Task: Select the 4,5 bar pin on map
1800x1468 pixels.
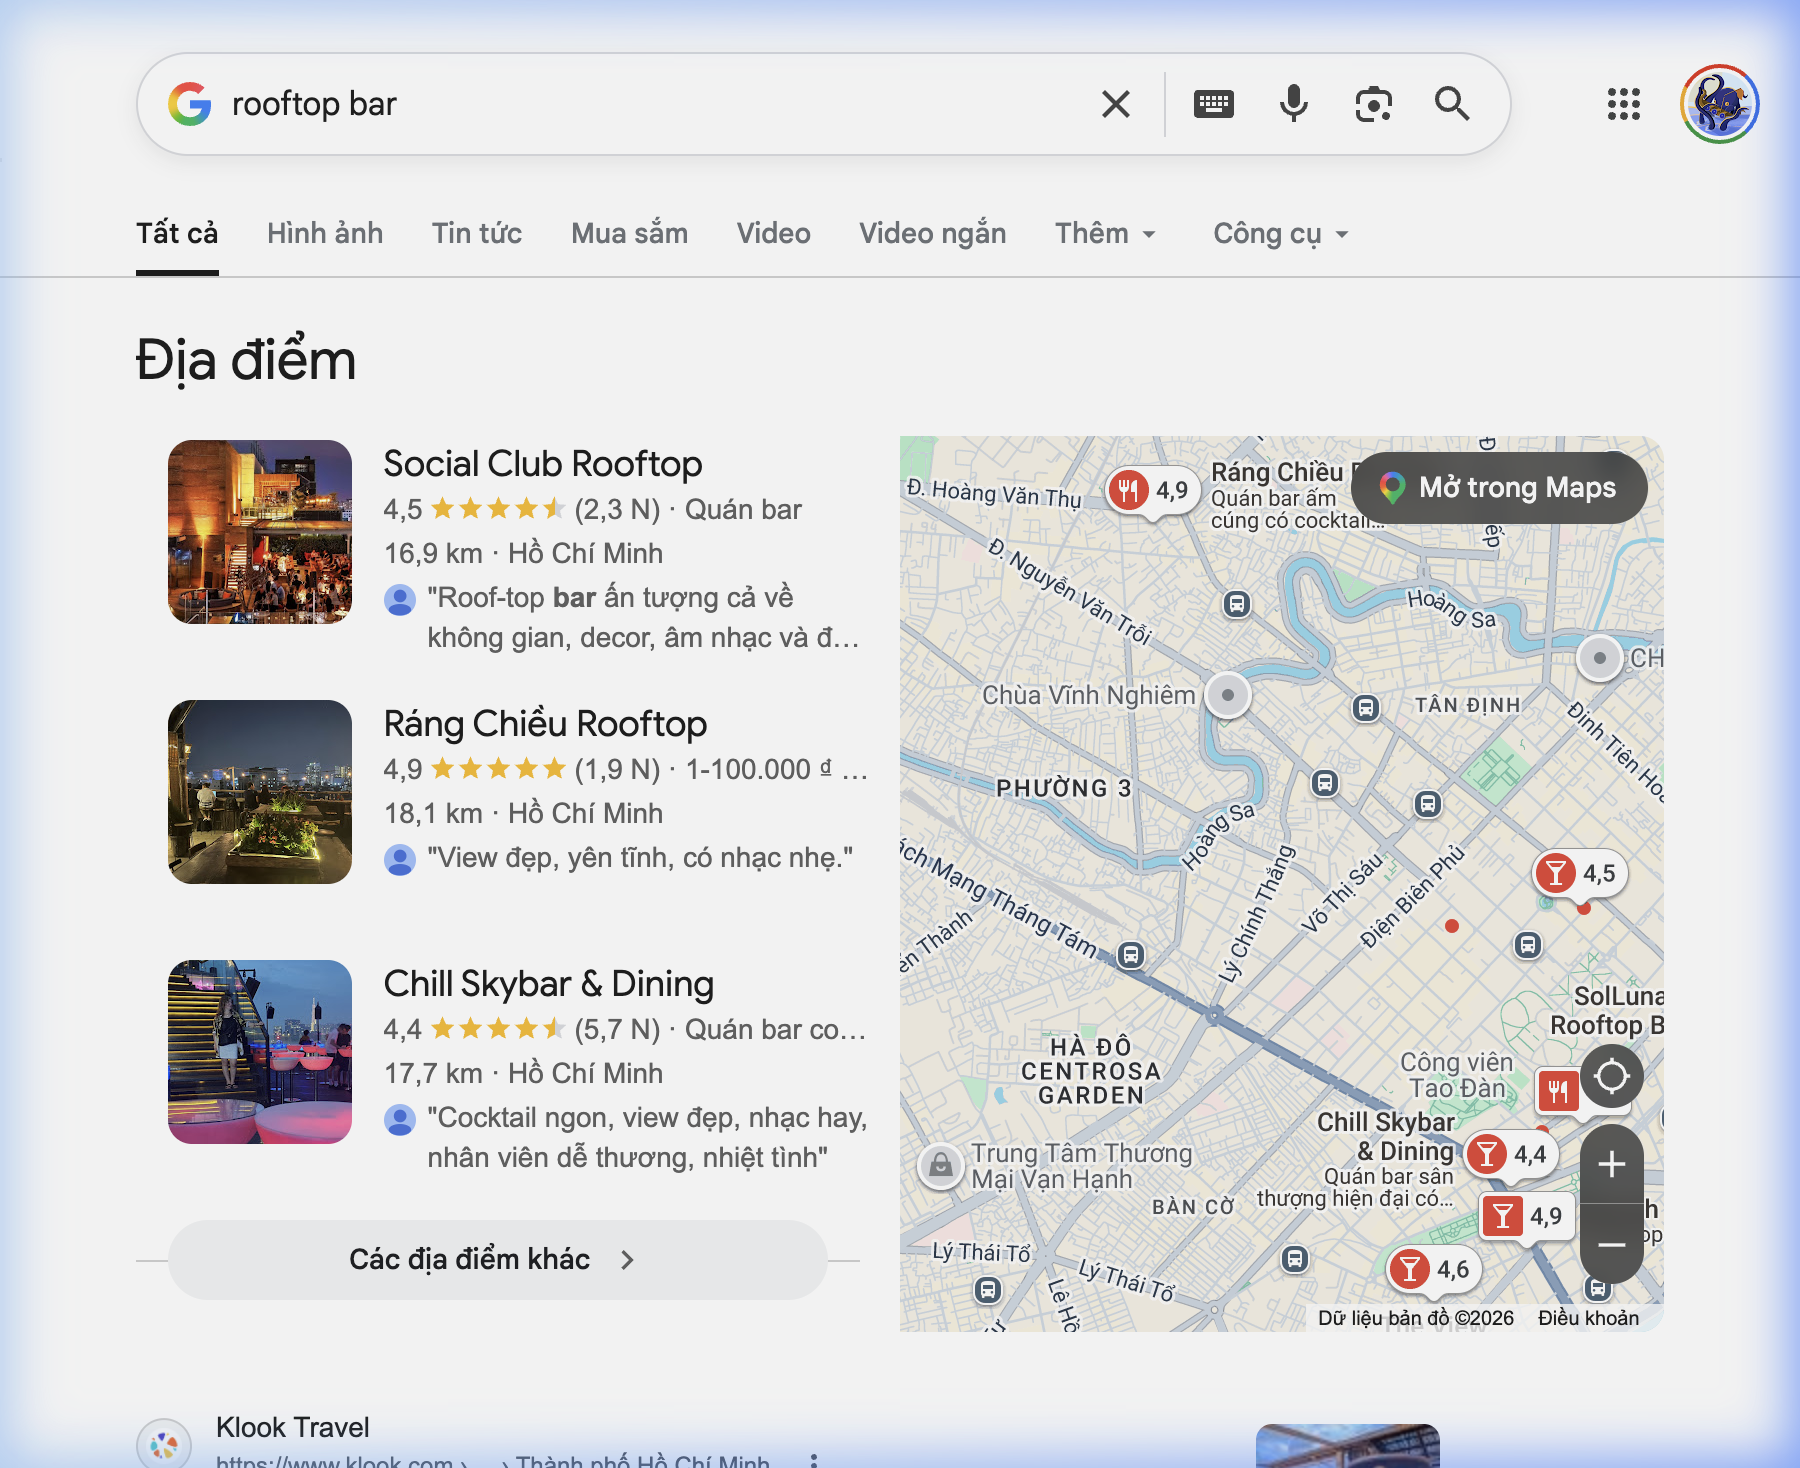Action: (1580, 874)
